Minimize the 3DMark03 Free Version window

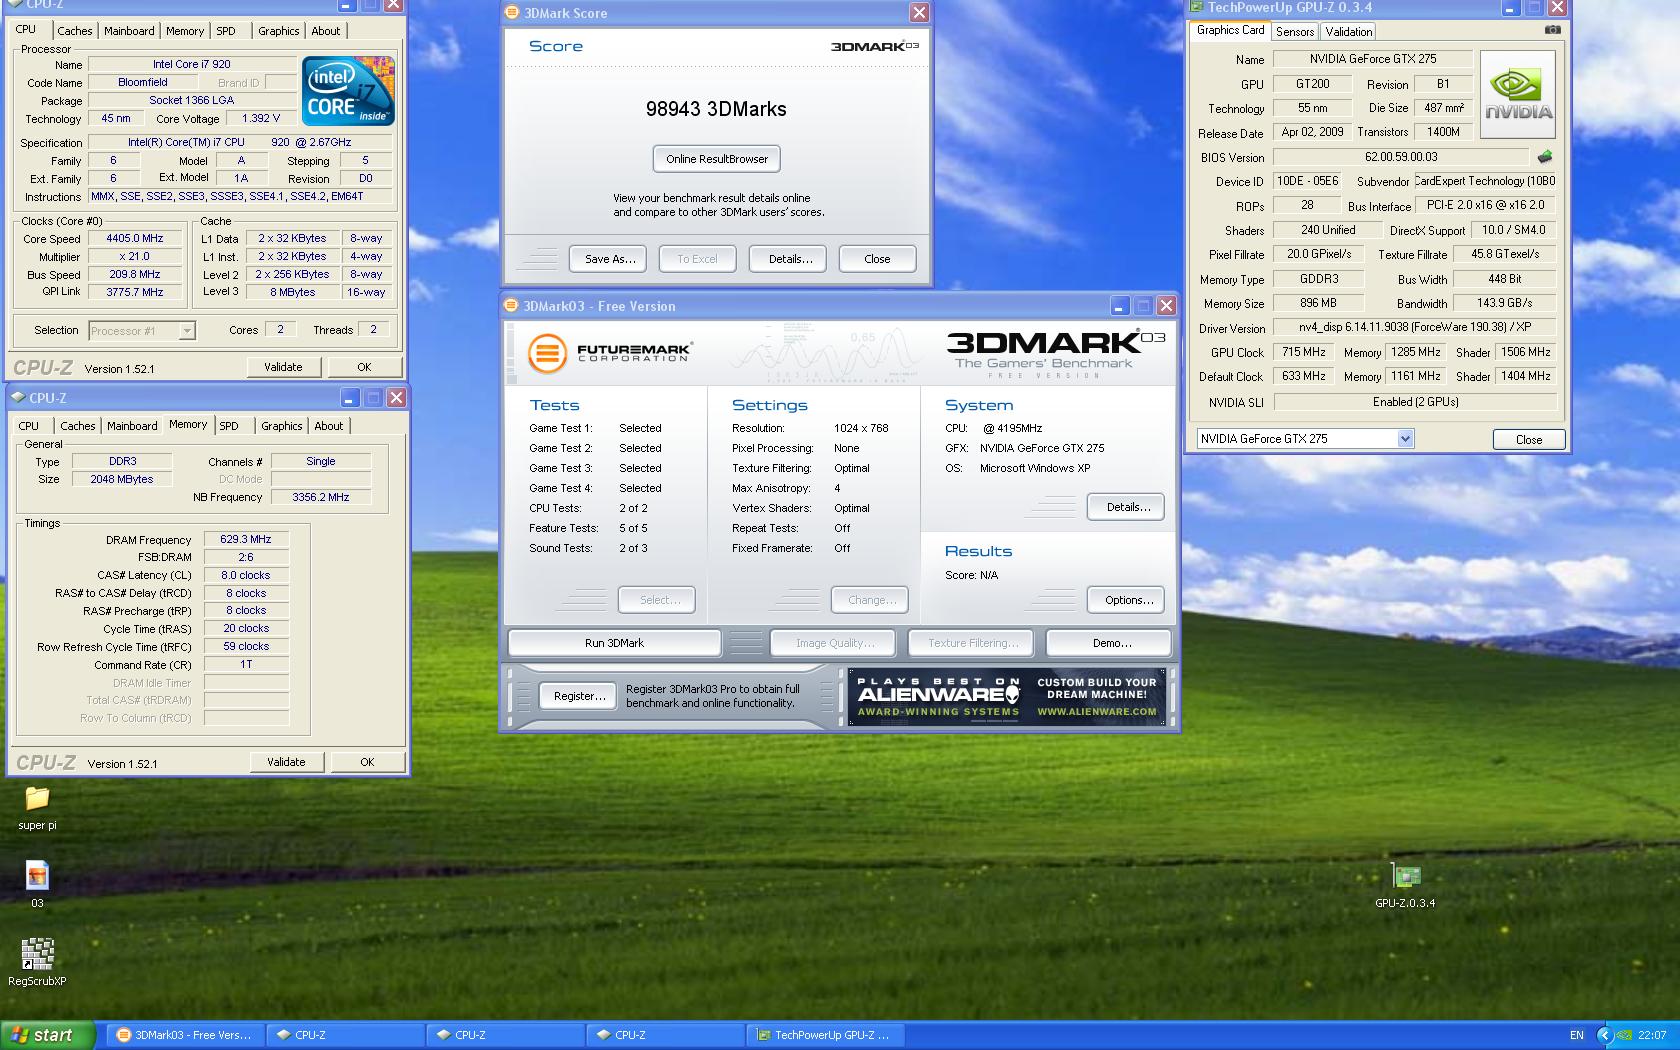(1120, 306)
